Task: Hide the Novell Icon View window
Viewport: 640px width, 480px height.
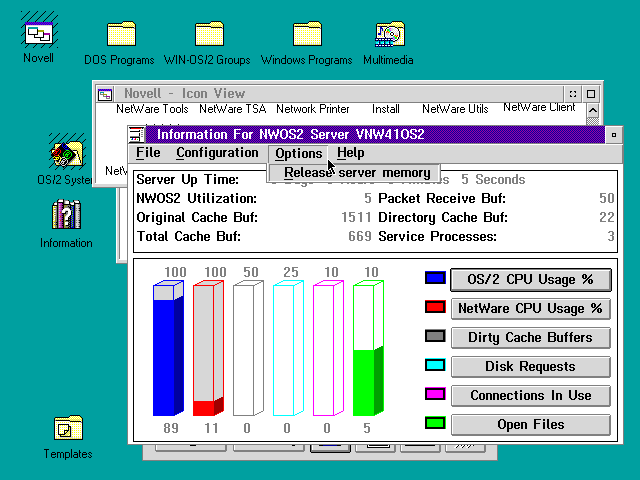Action: pyautogui.click(x=573, y=94)
